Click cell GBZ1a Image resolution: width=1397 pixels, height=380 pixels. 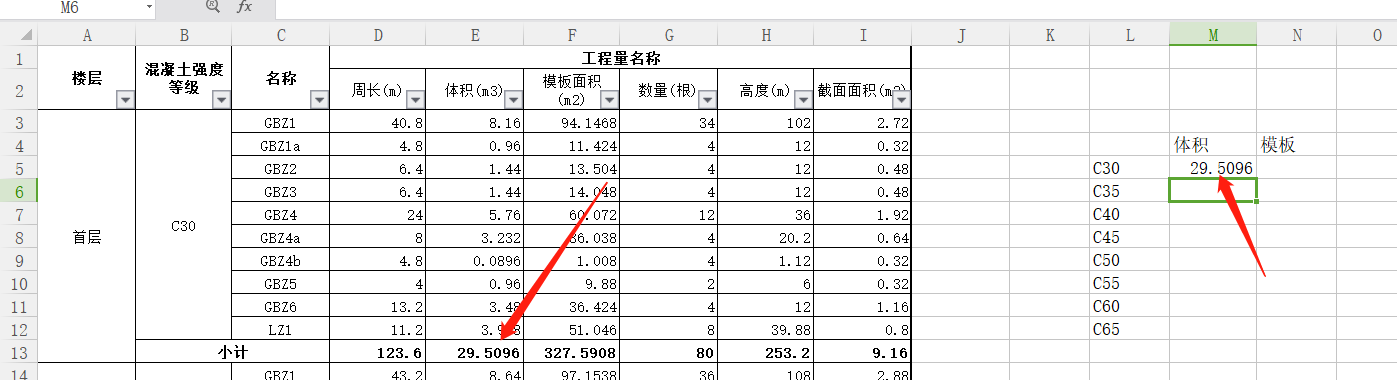[280, 146]
